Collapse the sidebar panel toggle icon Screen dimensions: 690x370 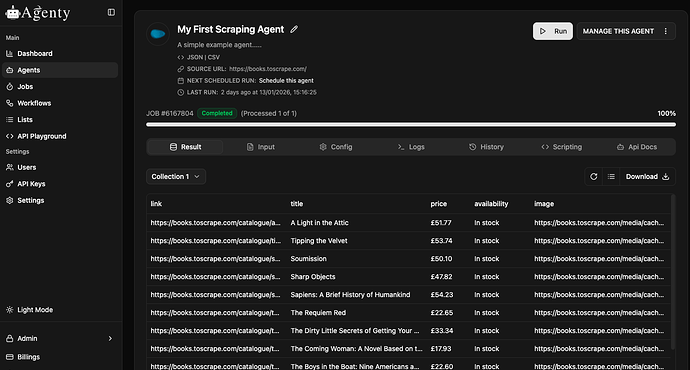[111, 12]
